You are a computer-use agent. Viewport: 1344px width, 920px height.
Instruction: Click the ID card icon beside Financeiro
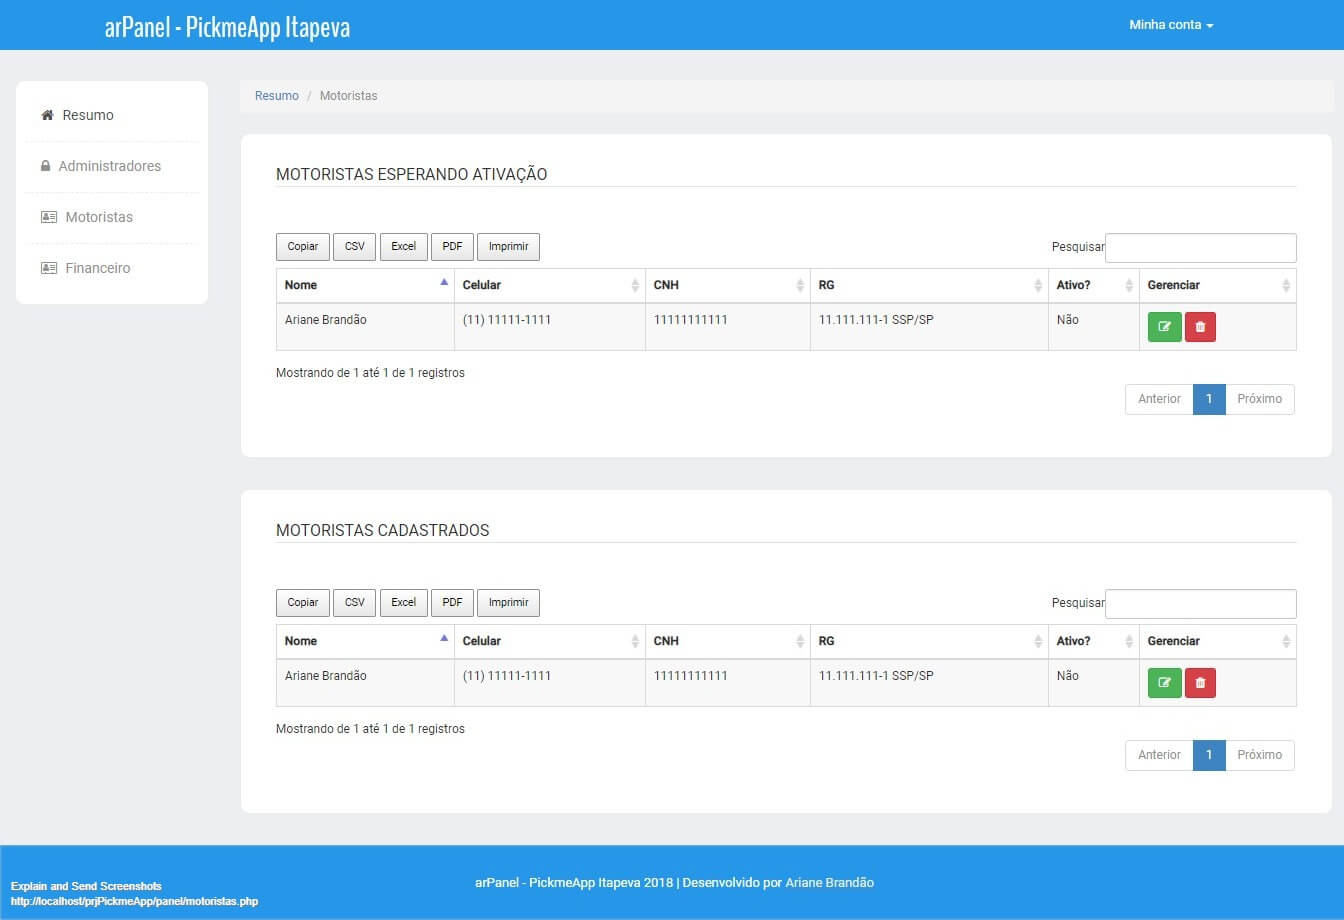[49, 268]
